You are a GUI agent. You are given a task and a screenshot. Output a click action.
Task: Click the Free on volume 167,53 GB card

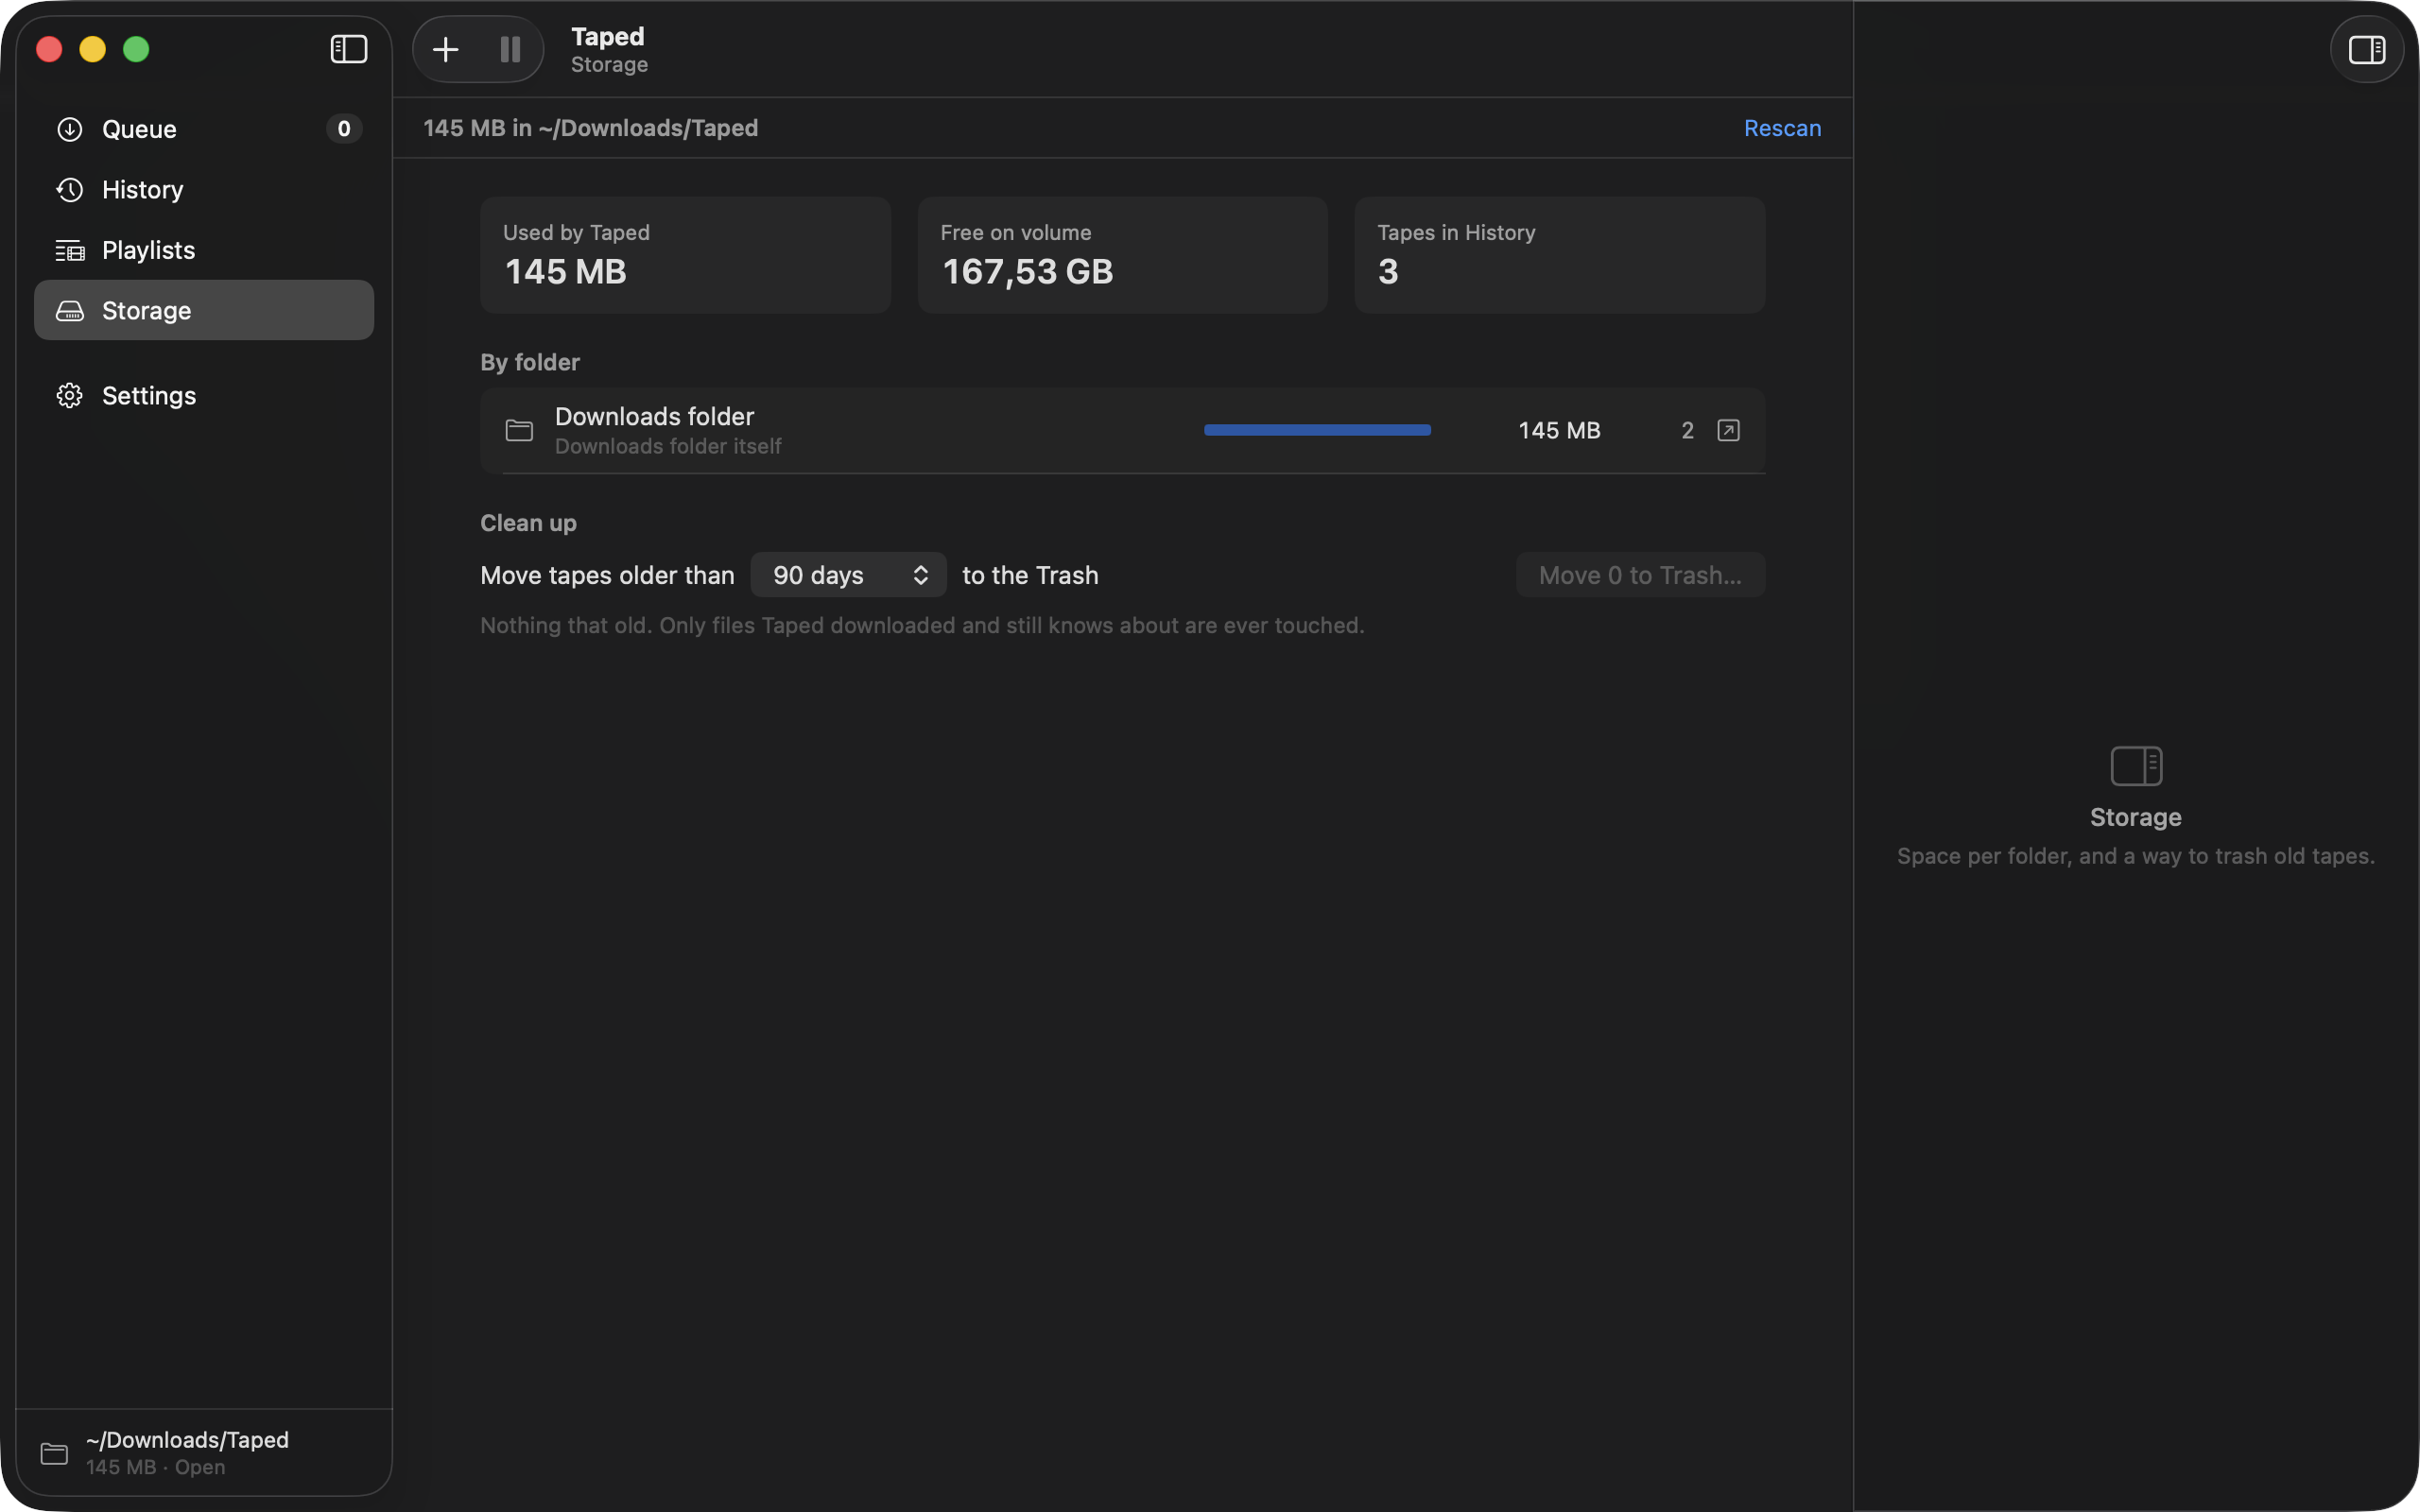tap(1122, 255)
